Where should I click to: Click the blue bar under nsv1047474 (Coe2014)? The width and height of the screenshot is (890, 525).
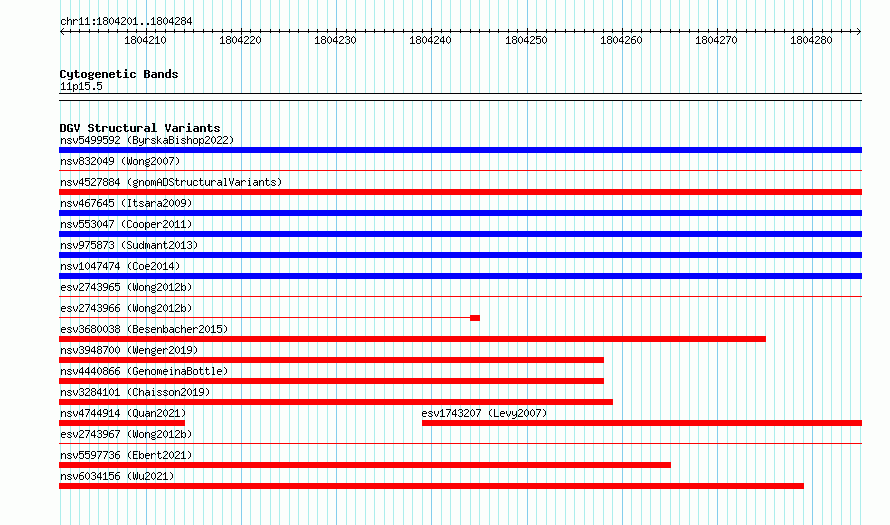click(460, 276)
